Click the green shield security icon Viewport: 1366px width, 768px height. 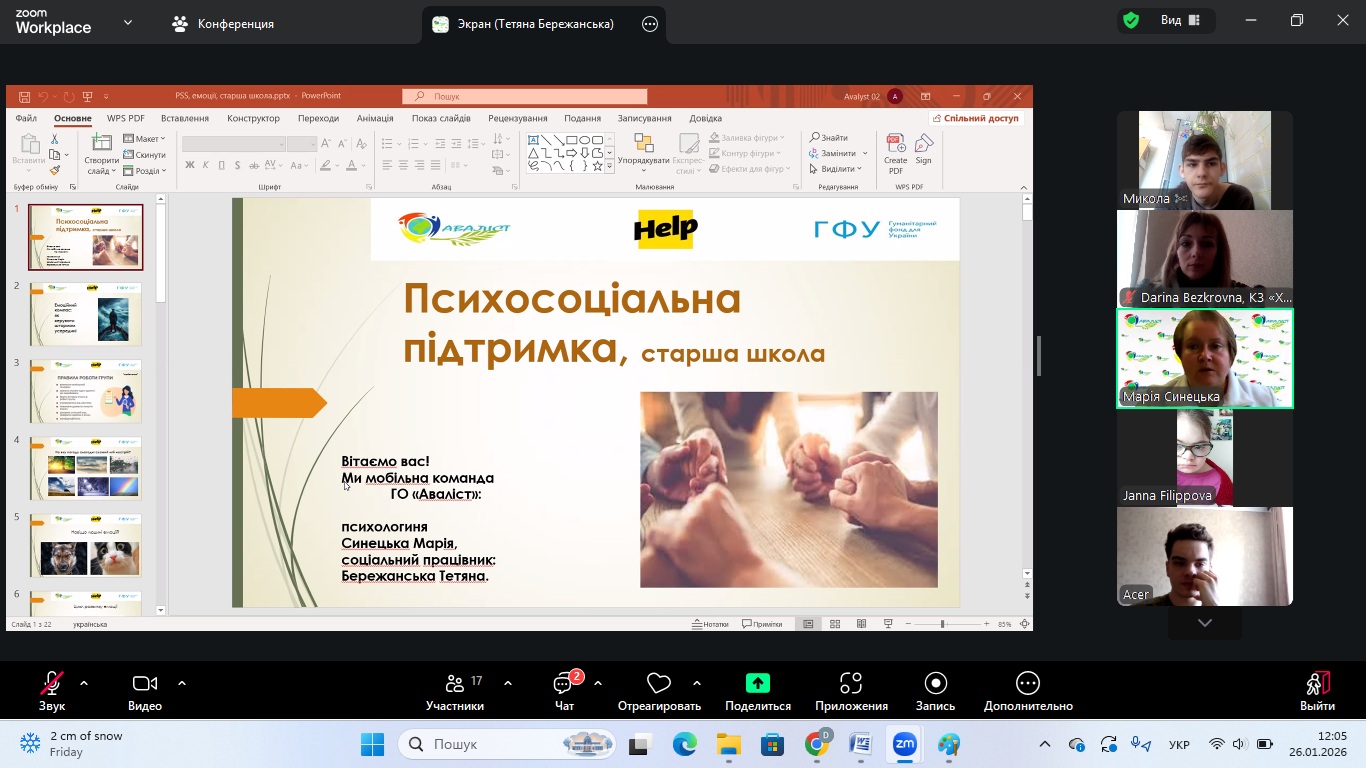pos(1131,20)
